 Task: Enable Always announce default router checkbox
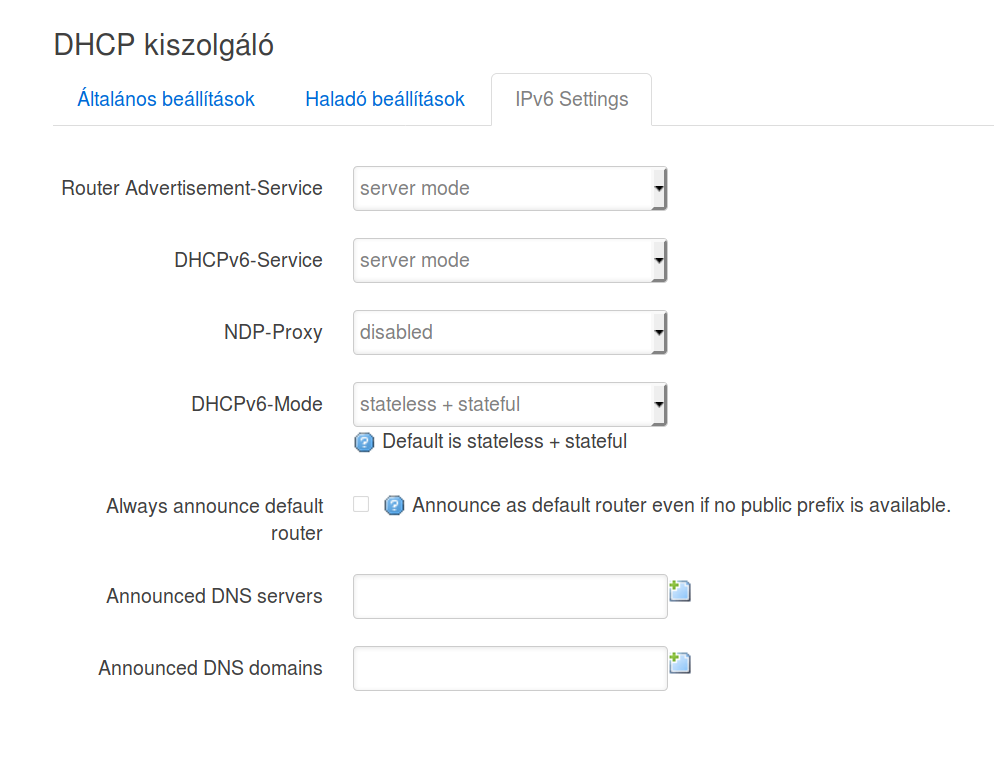[x=361, y=504]
